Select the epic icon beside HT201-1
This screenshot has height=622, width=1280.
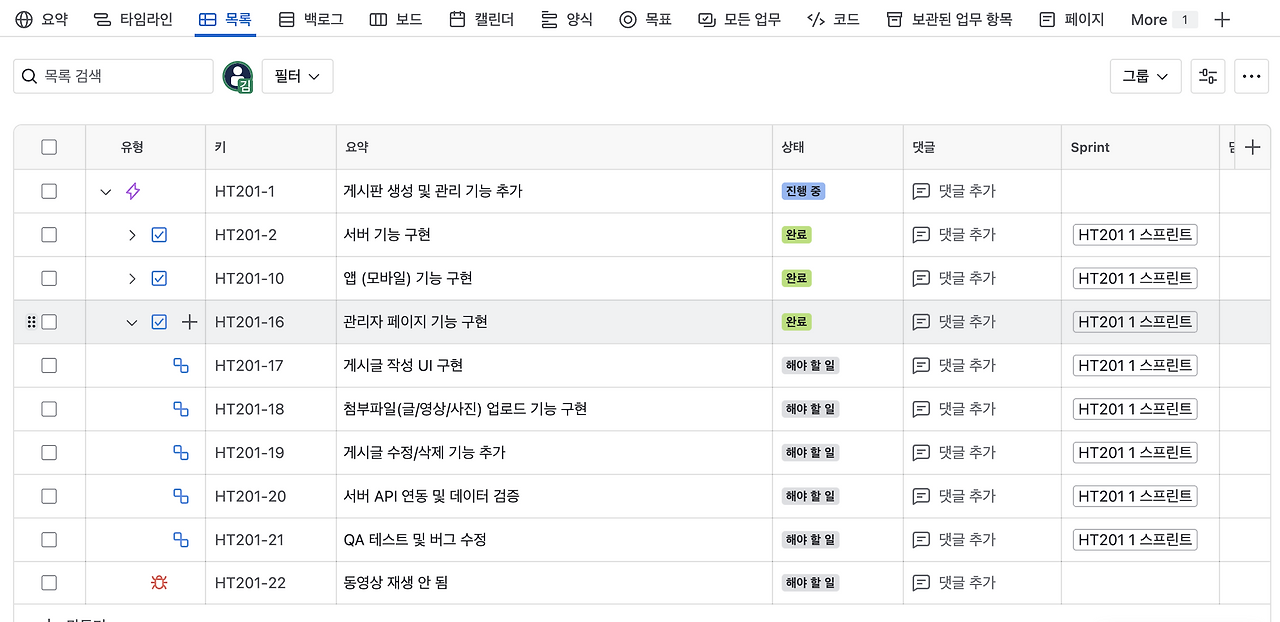tap(131, 191)
